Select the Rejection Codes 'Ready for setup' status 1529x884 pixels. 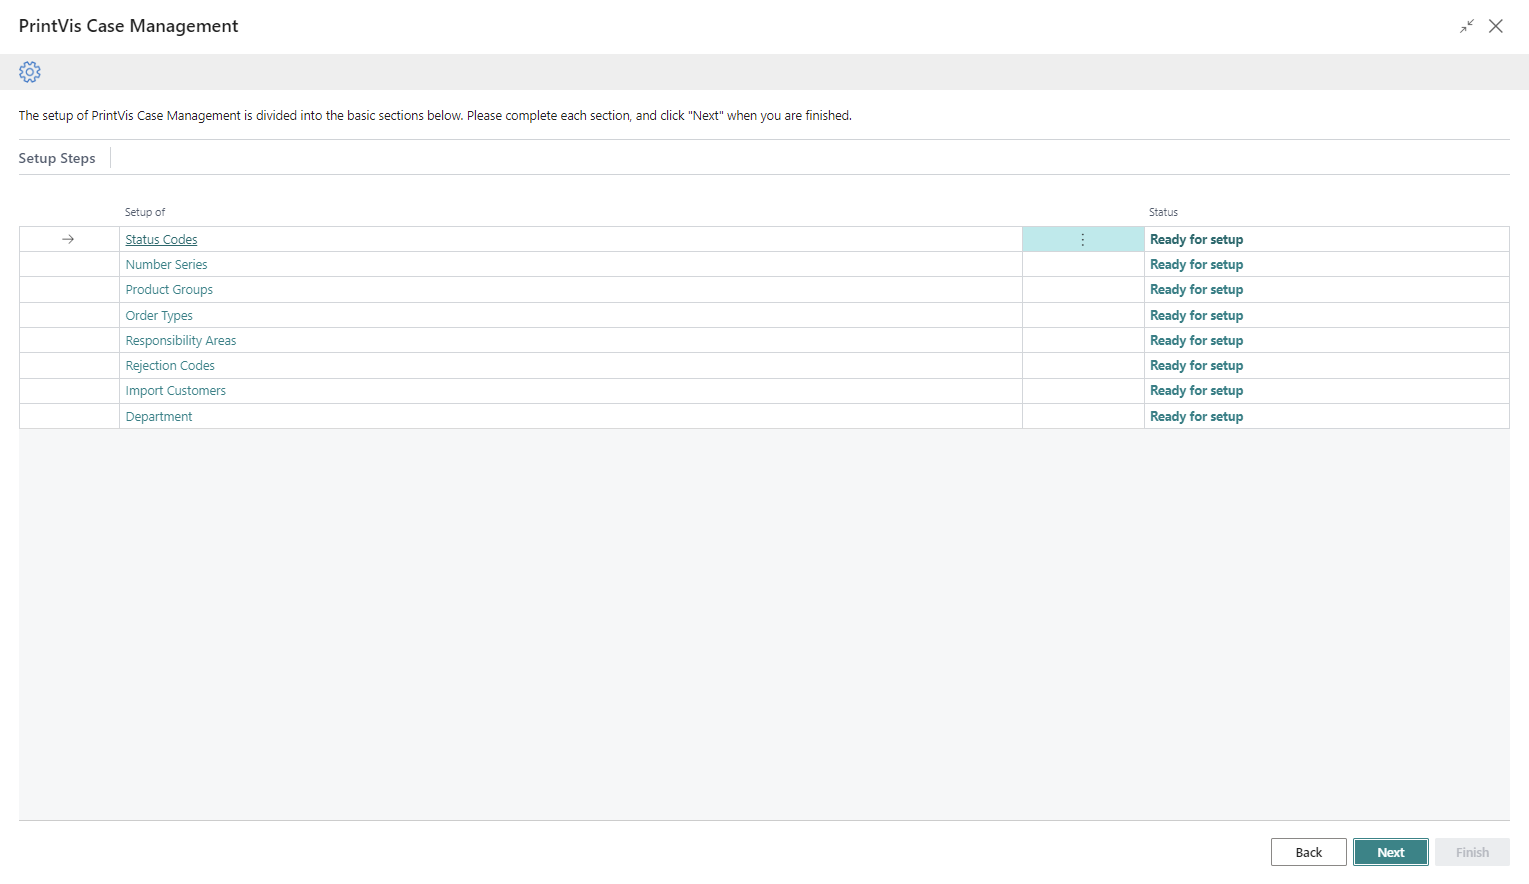coord(1196,366)
